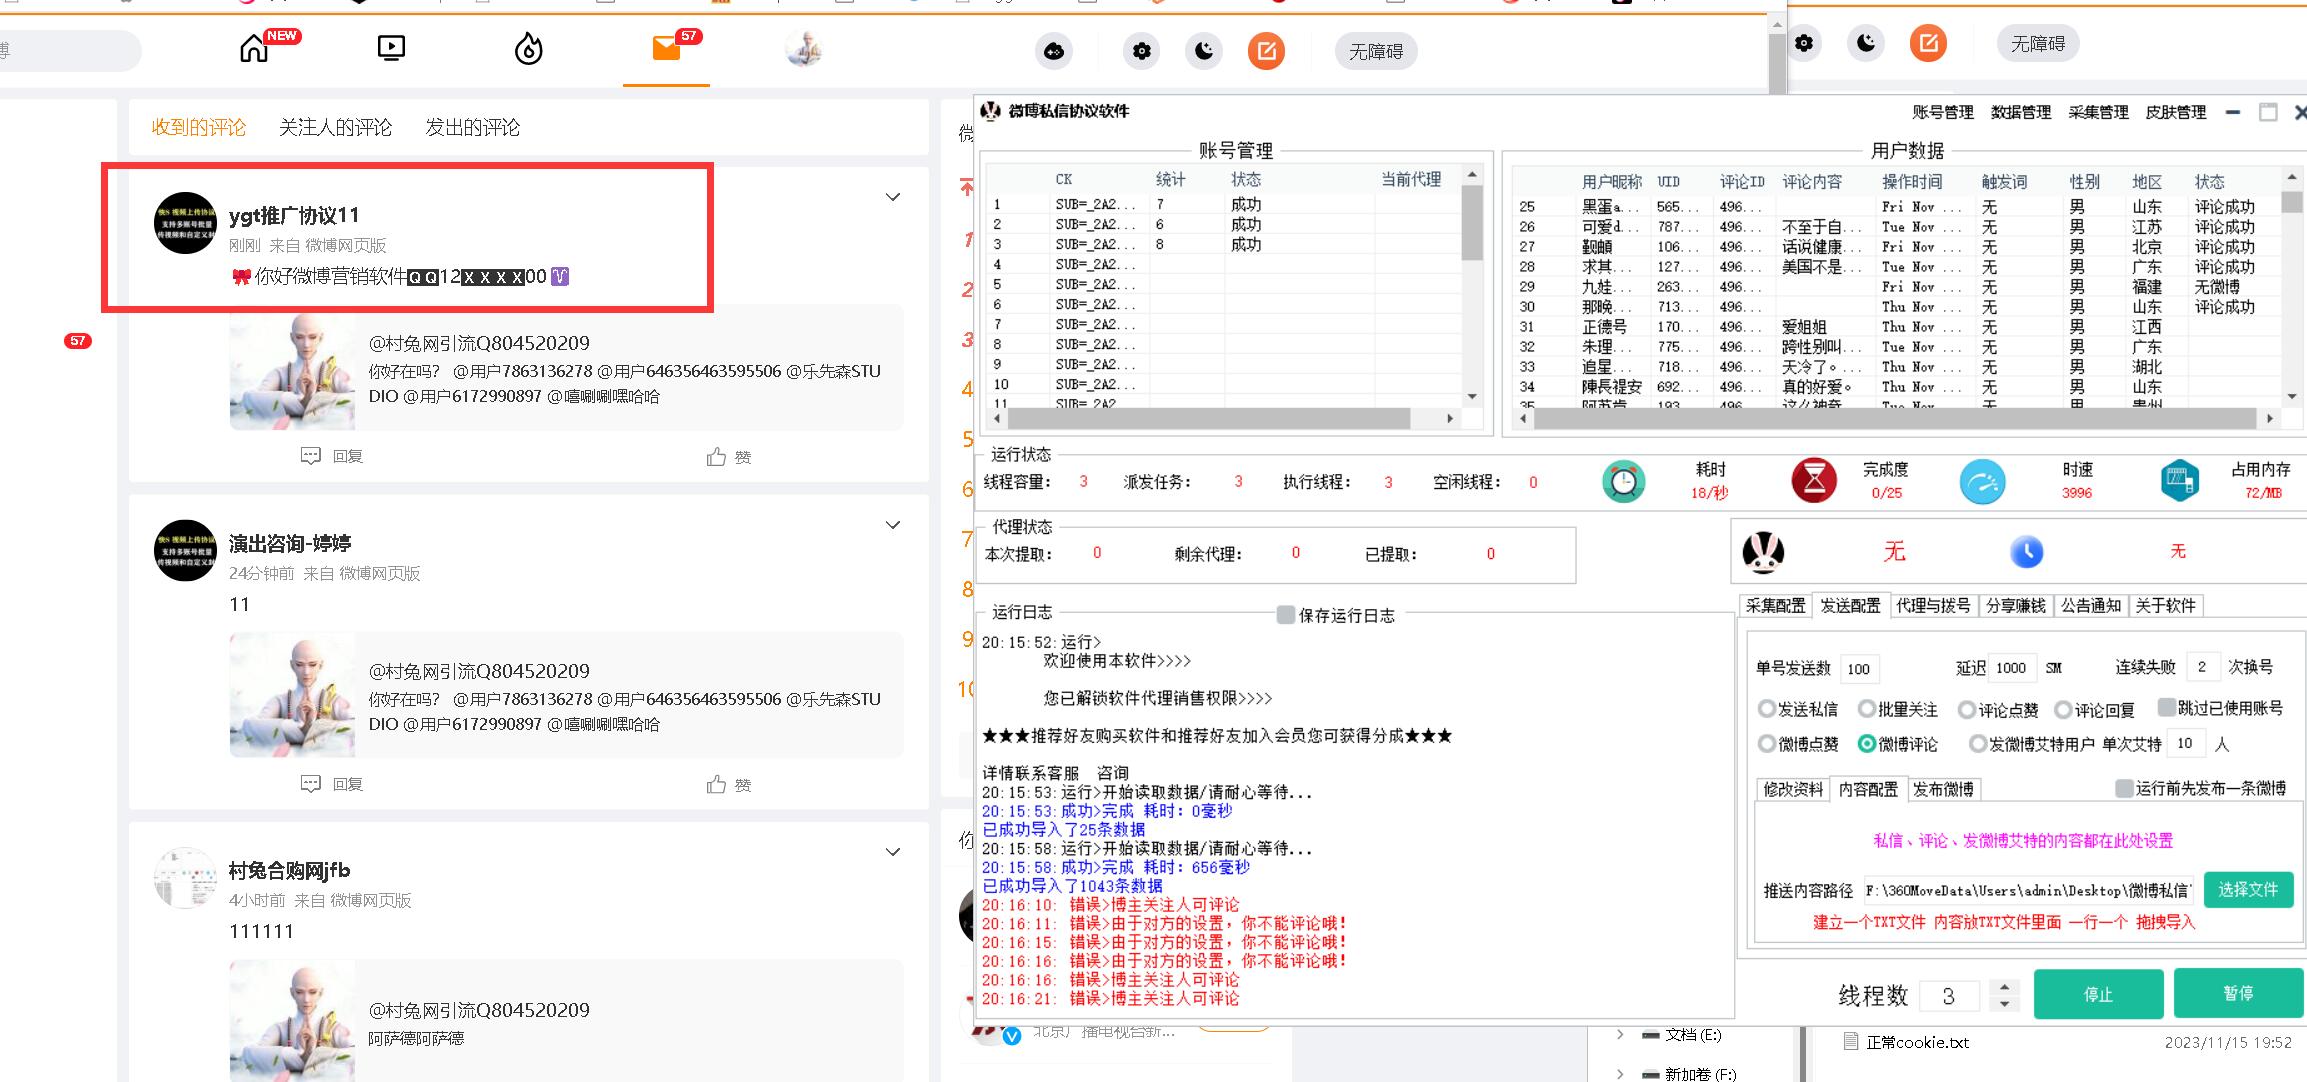Screen dimensions: 2307x1082
Task: Toggle dark mode via the moon icon
Action: tap(1204, 51)
